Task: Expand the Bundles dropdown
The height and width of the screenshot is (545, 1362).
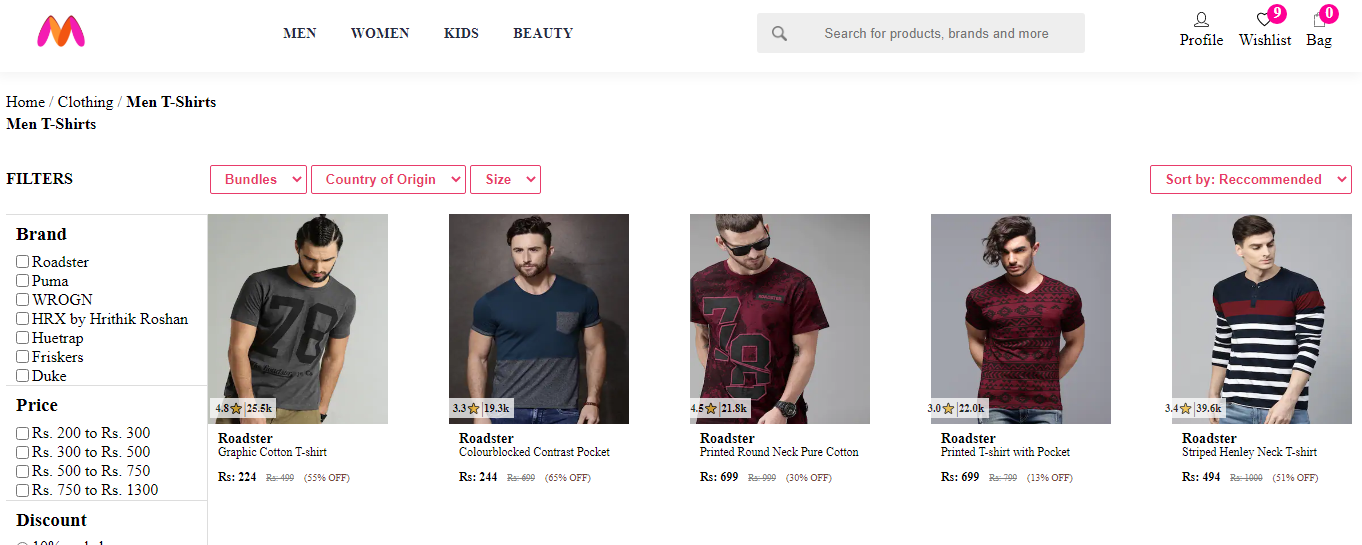Action: point(258,180)
